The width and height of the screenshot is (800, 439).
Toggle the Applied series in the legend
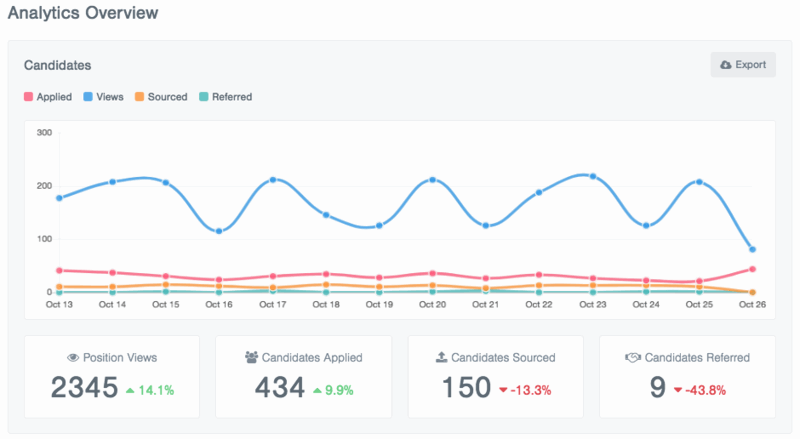[x=53, y=97]
